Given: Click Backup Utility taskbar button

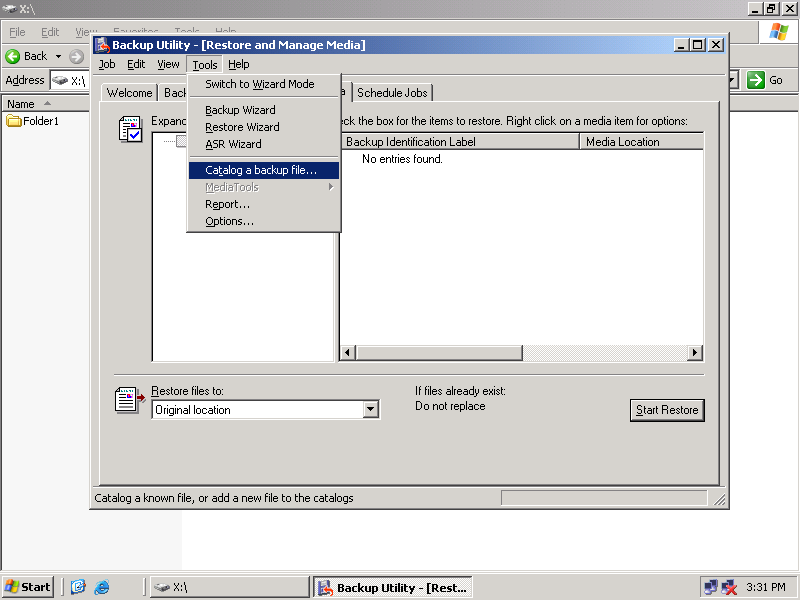Looking at the screenshot, I should coord(392,587).
